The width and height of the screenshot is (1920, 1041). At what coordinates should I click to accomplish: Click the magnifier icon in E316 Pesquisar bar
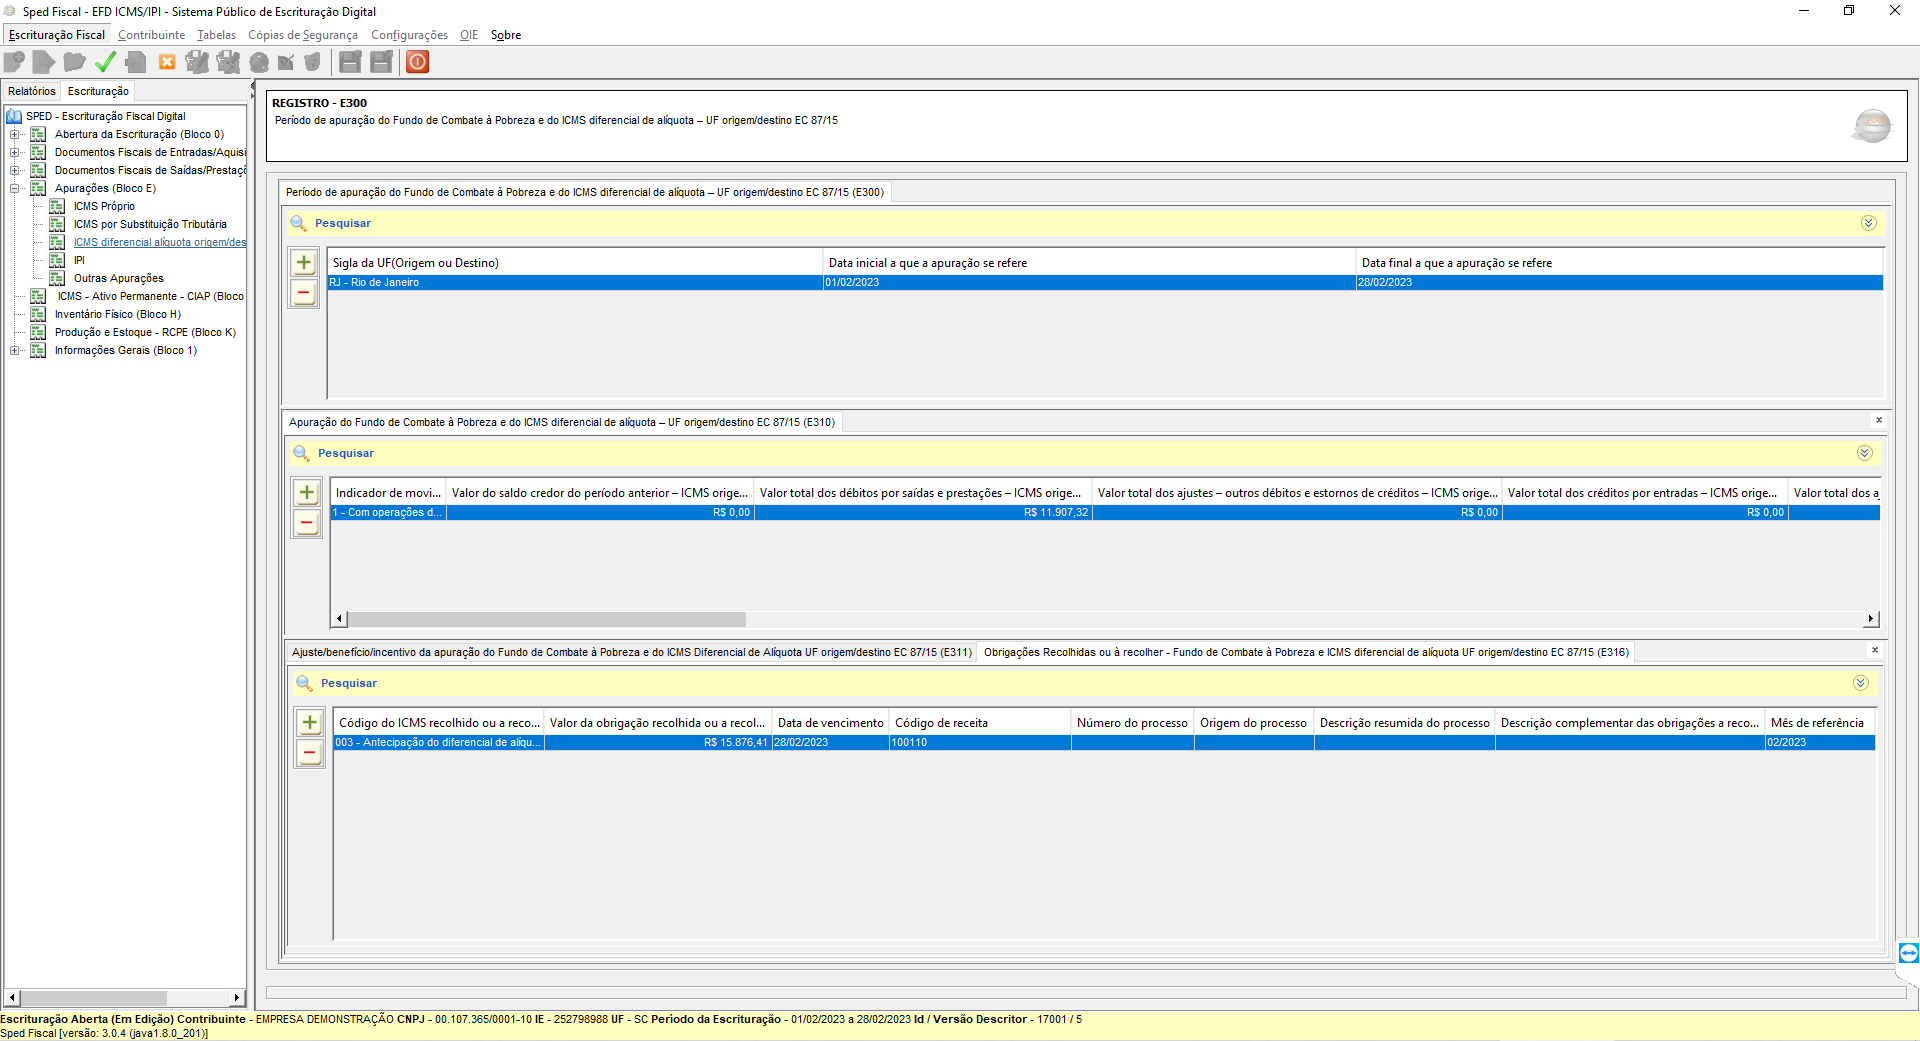pyautogui.click(x=304, y=683)
